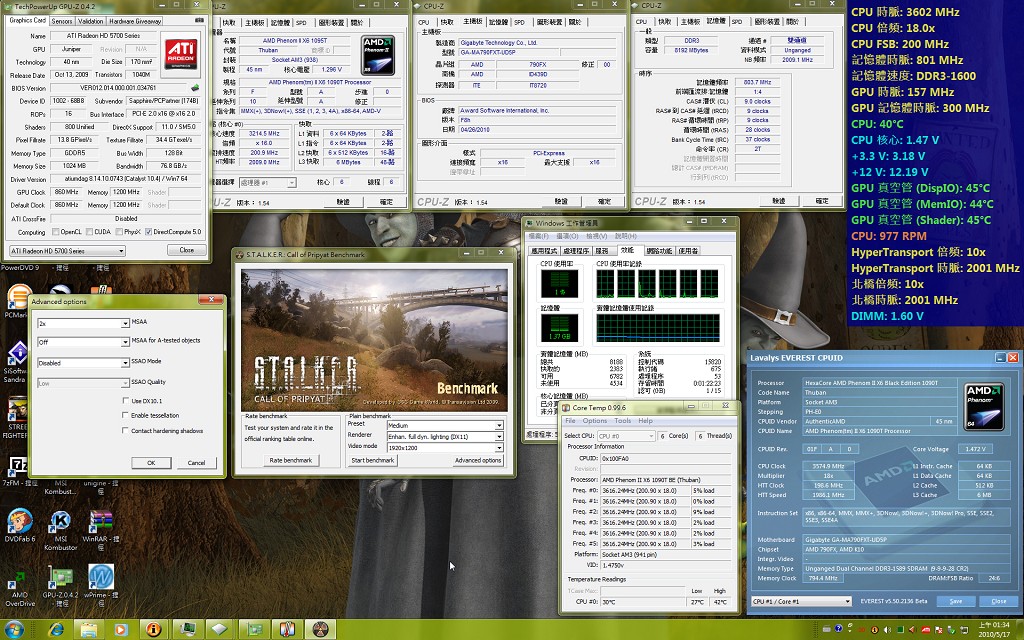Toggle the OpenCL checkbox in GPU-Z
The image size is (1024, 640).
point(56,232)
